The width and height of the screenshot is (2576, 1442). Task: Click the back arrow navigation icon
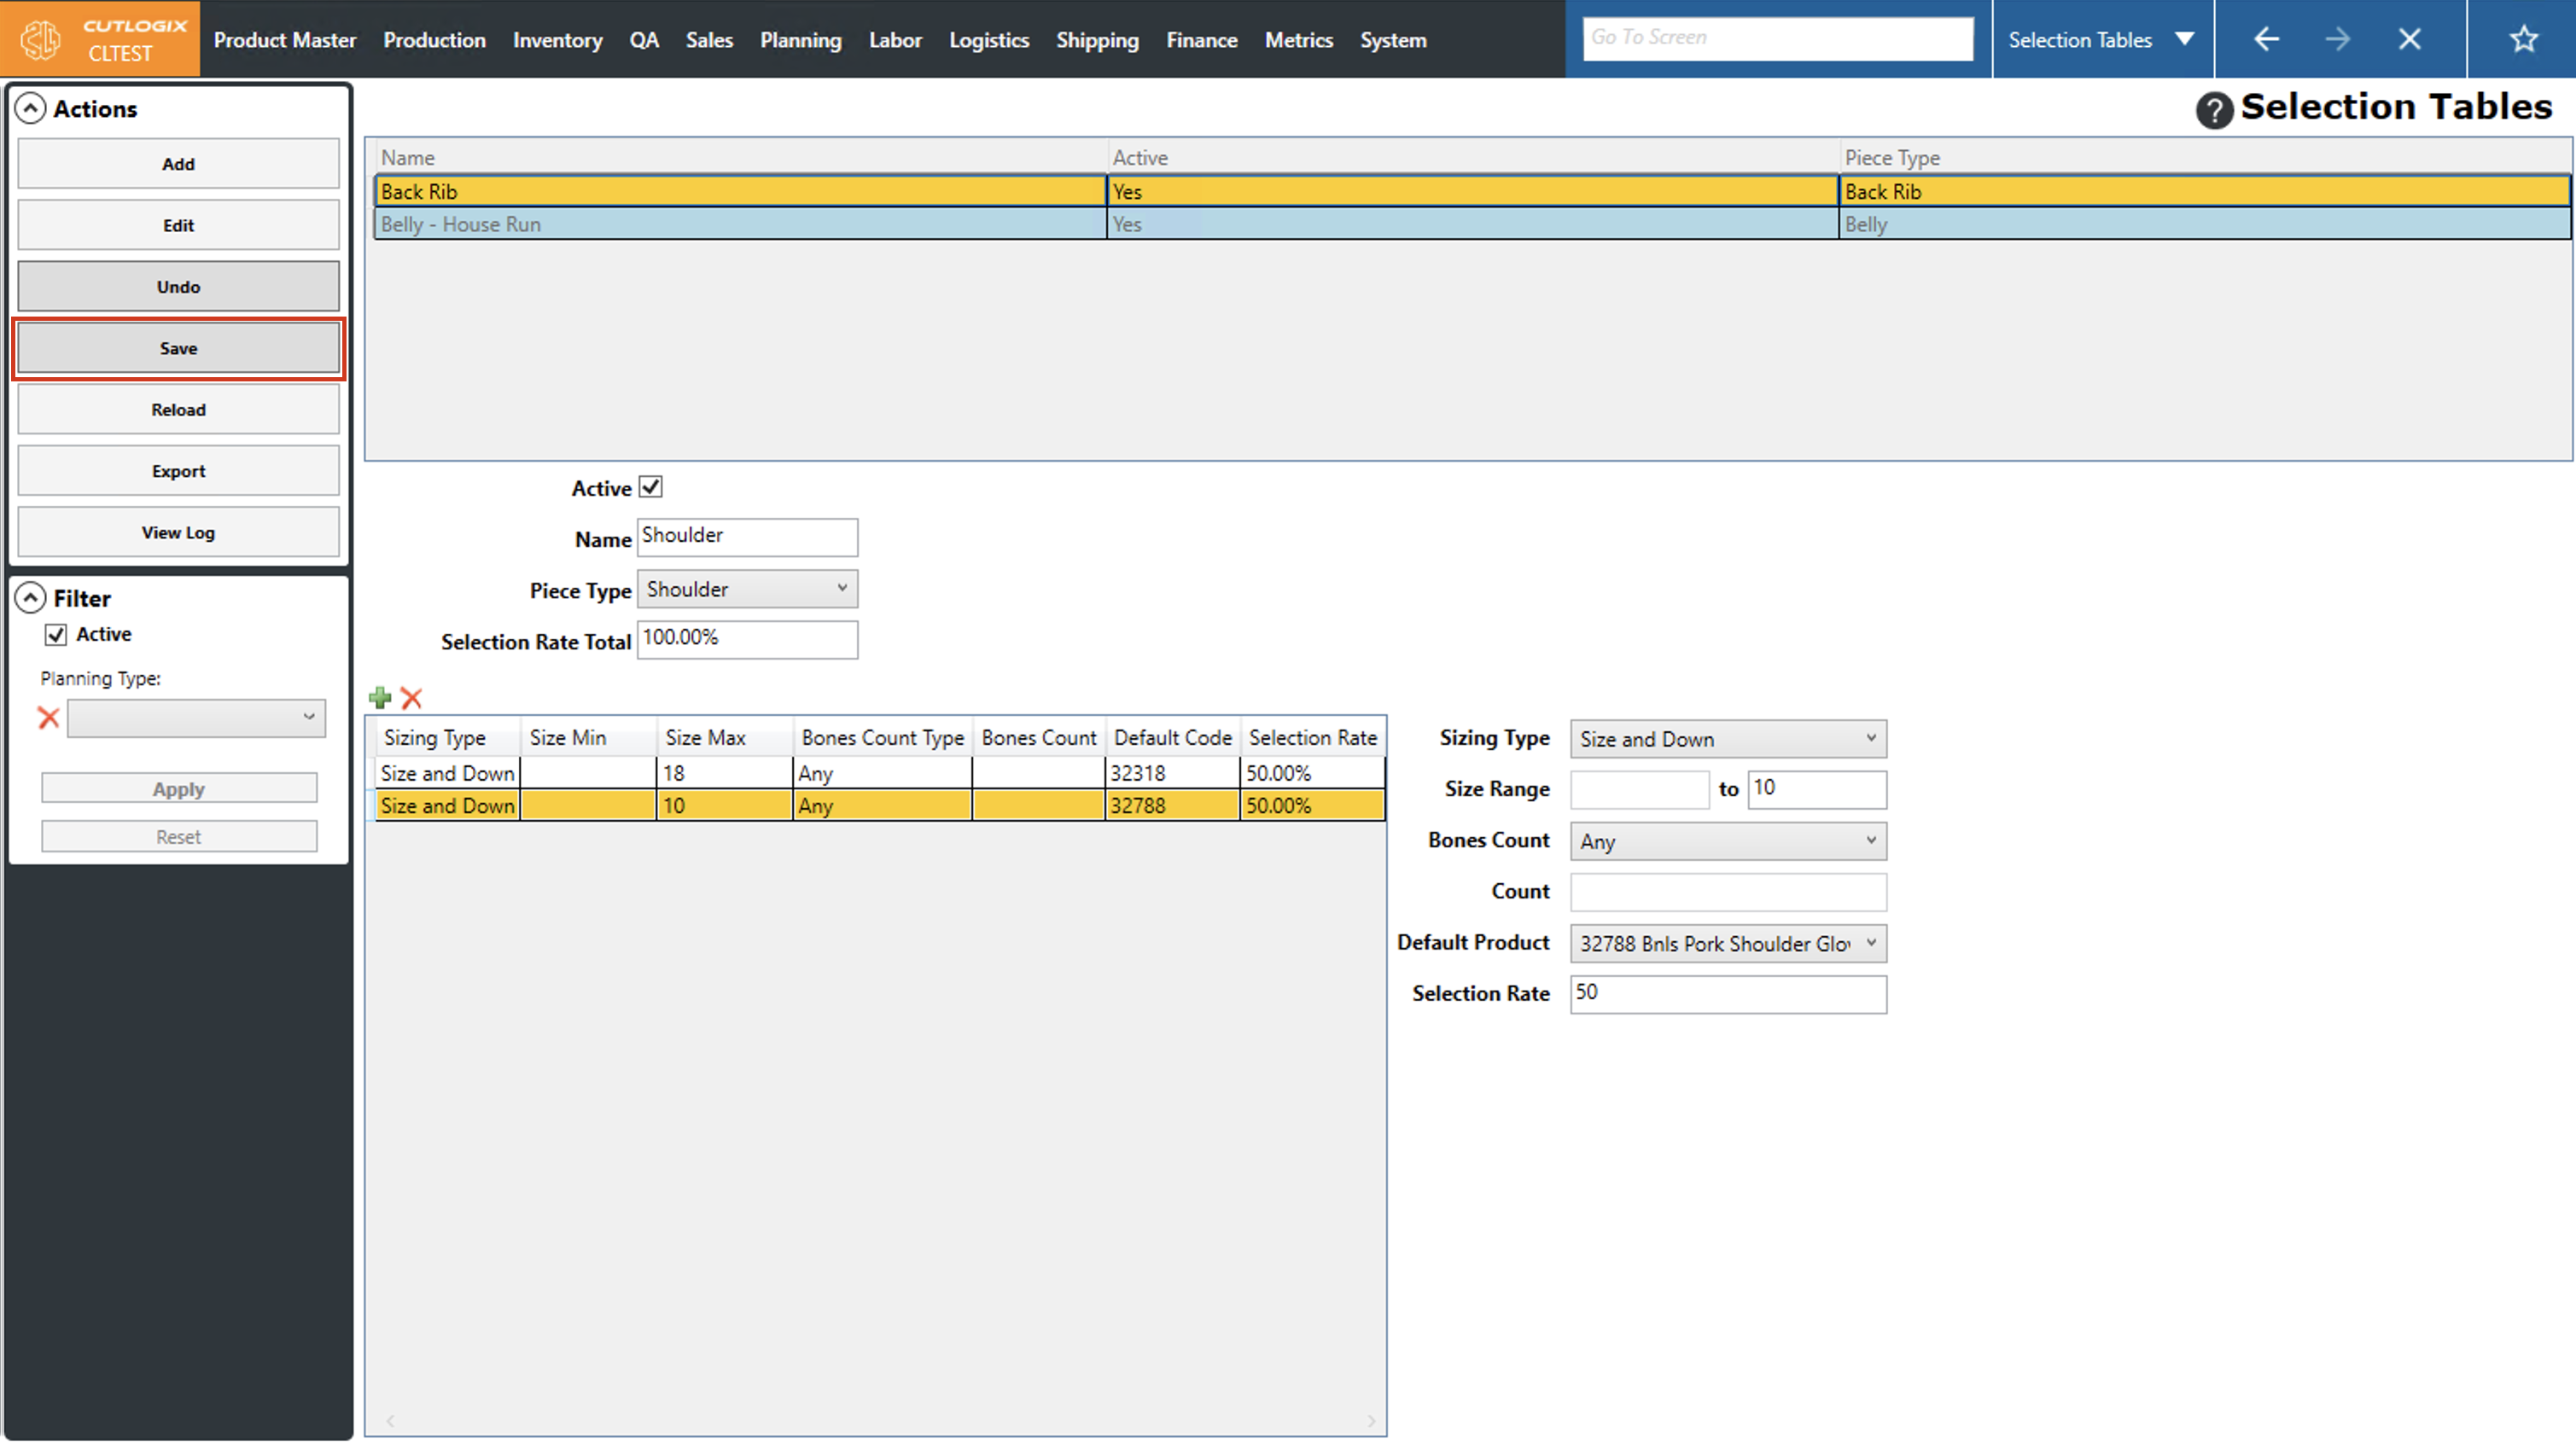(2266, 39)
